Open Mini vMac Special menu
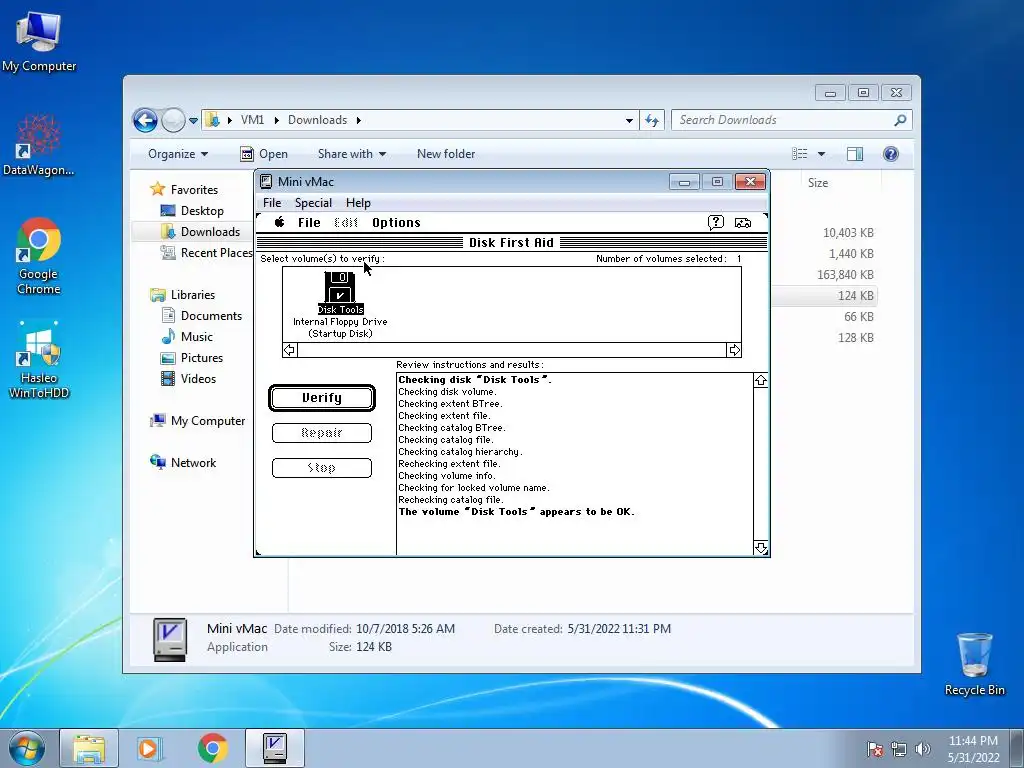 [313, 202]
